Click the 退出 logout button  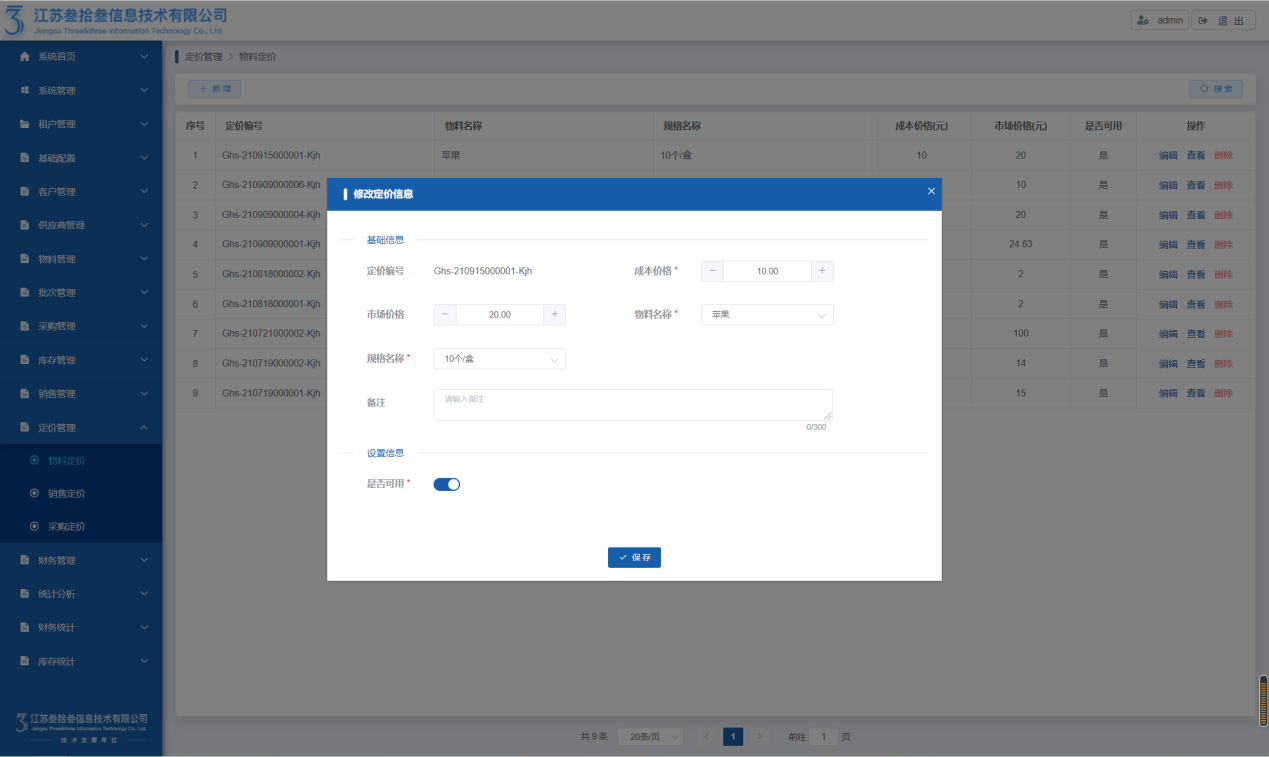click(1222, 20)
